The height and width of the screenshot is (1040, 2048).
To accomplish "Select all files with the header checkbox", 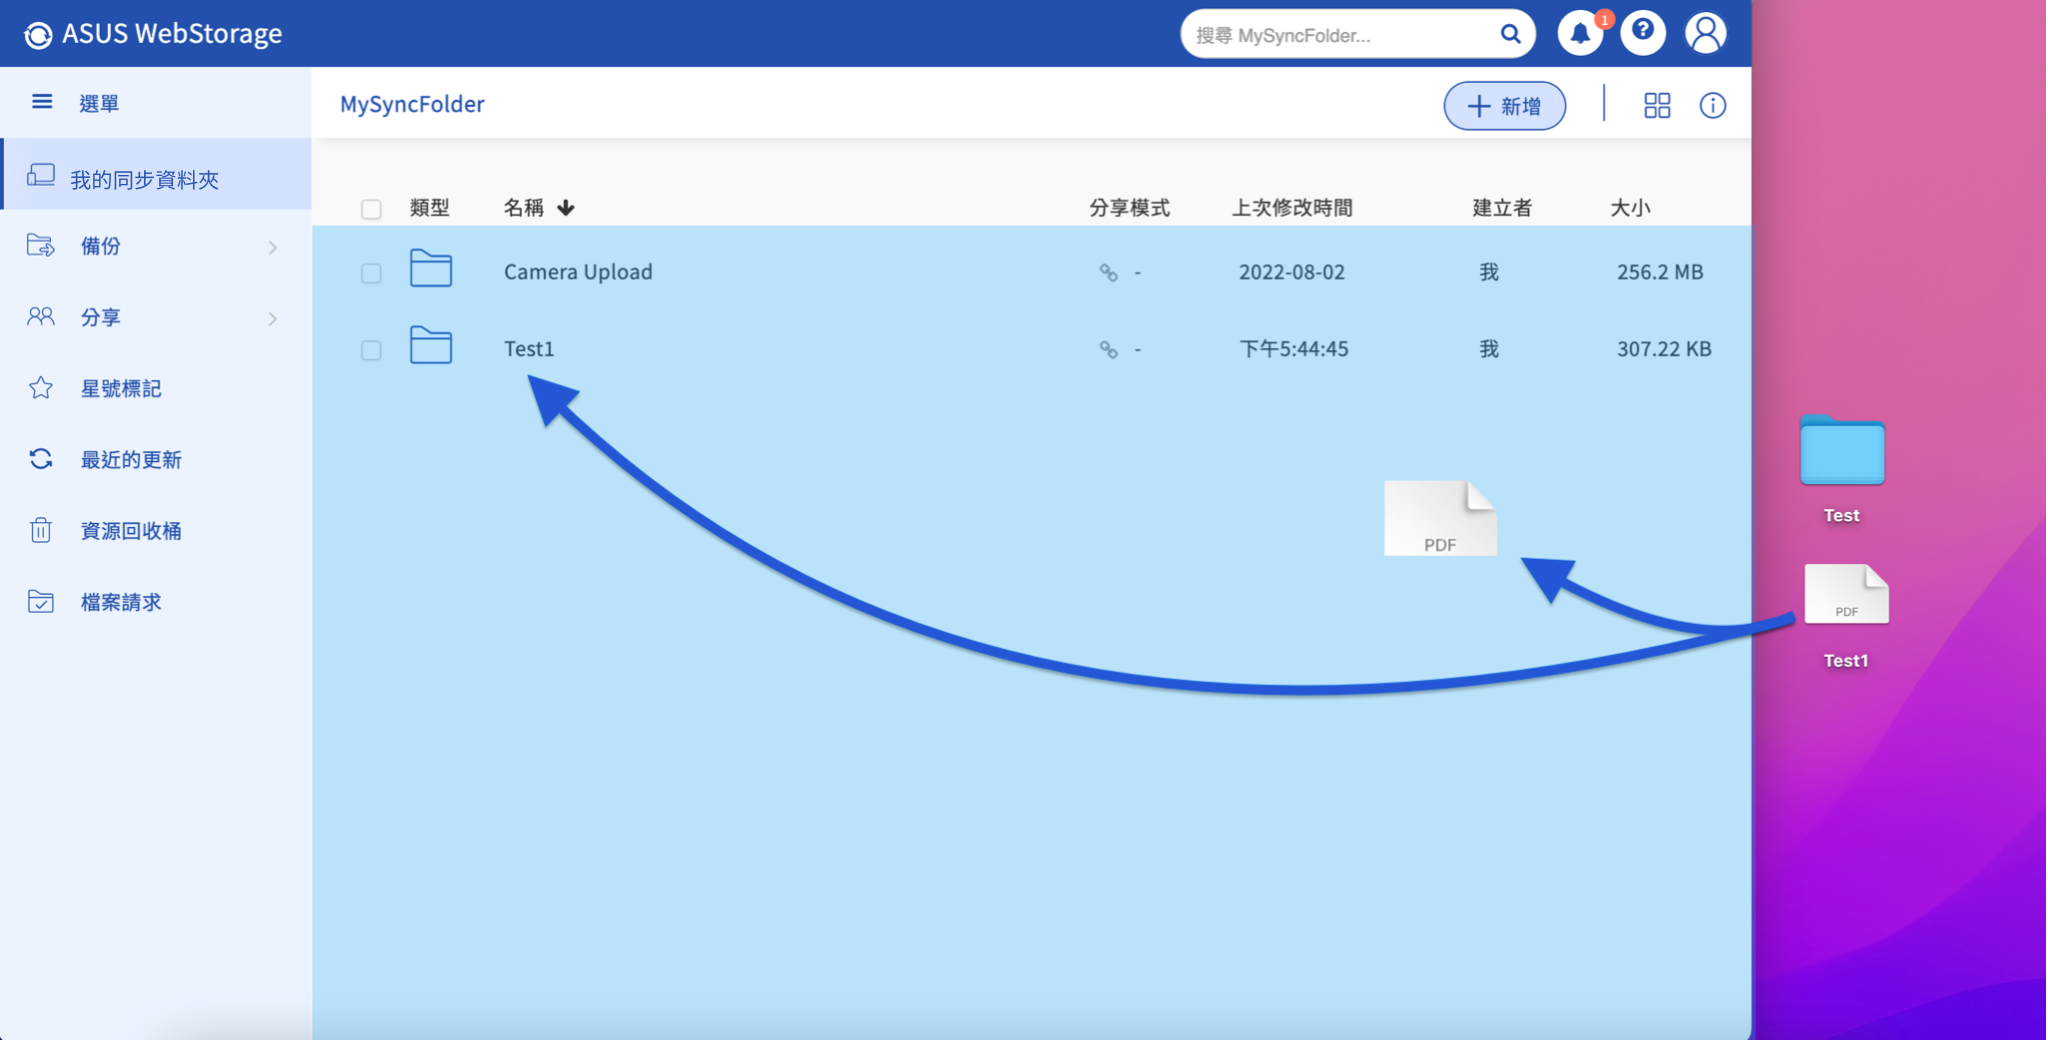I will tap(371, 208).
